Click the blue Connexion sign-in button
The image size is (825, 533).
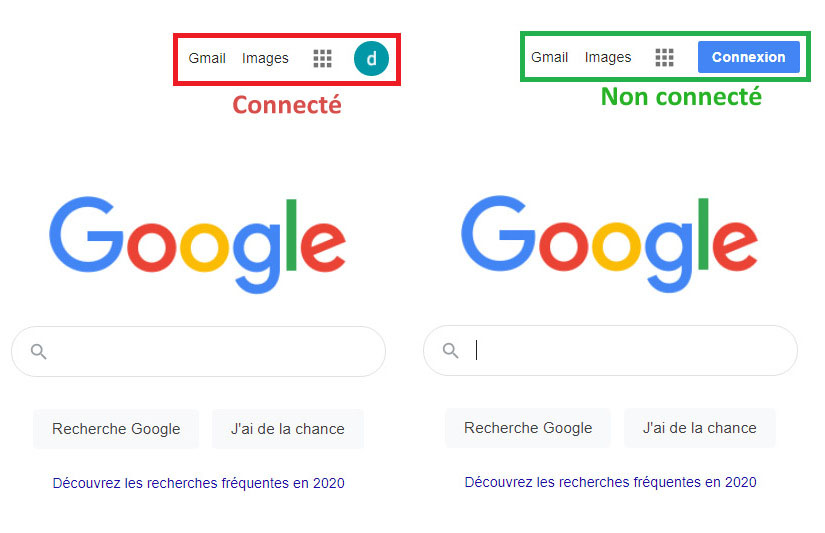[x=749, y=57]
